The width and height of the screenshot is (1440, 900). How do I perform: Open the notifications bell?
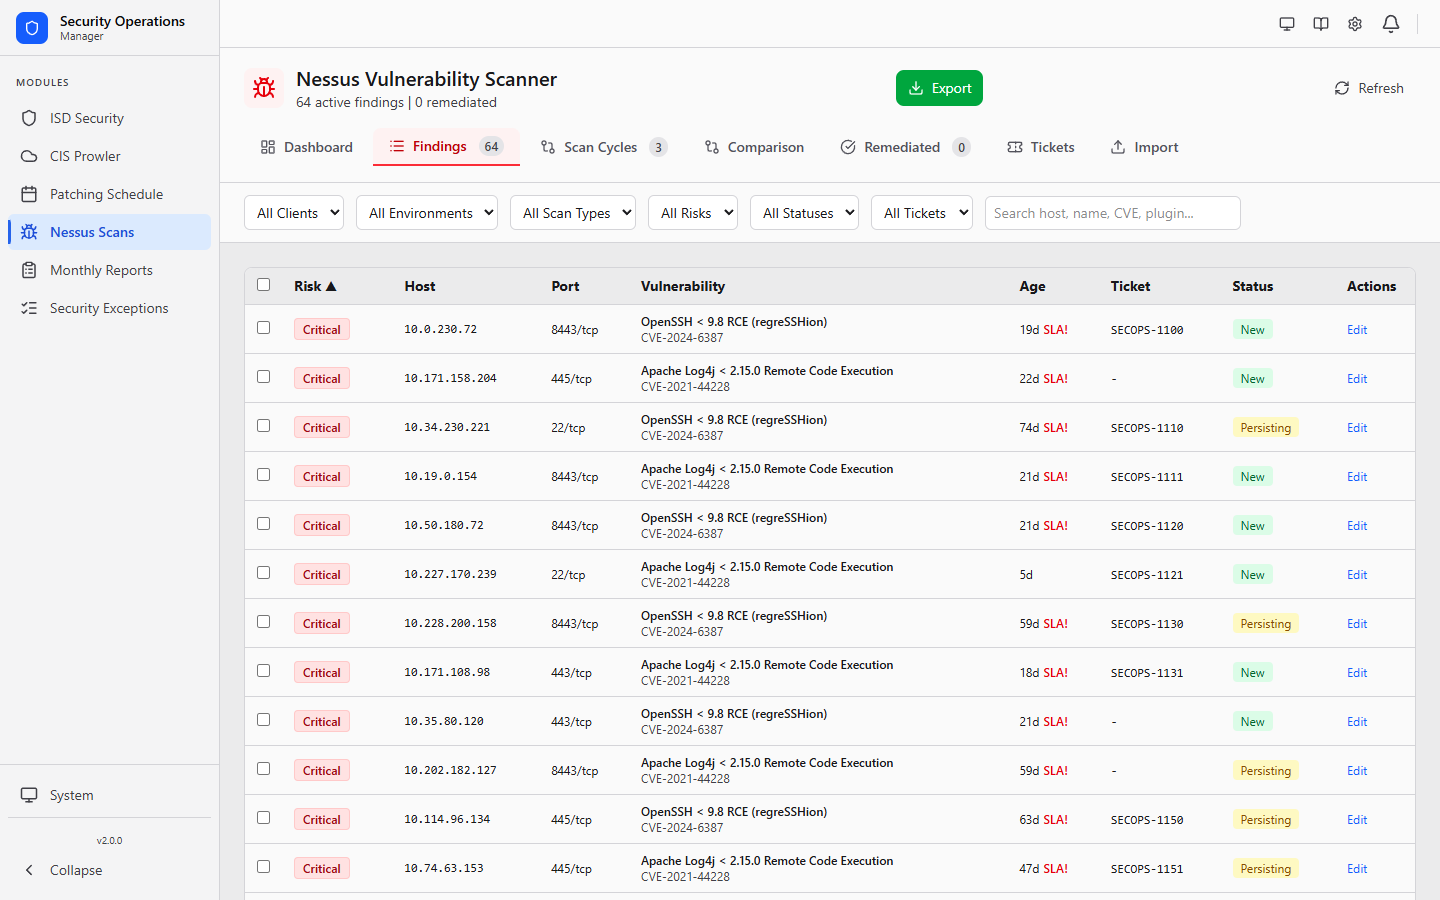tap(1391, 24)
